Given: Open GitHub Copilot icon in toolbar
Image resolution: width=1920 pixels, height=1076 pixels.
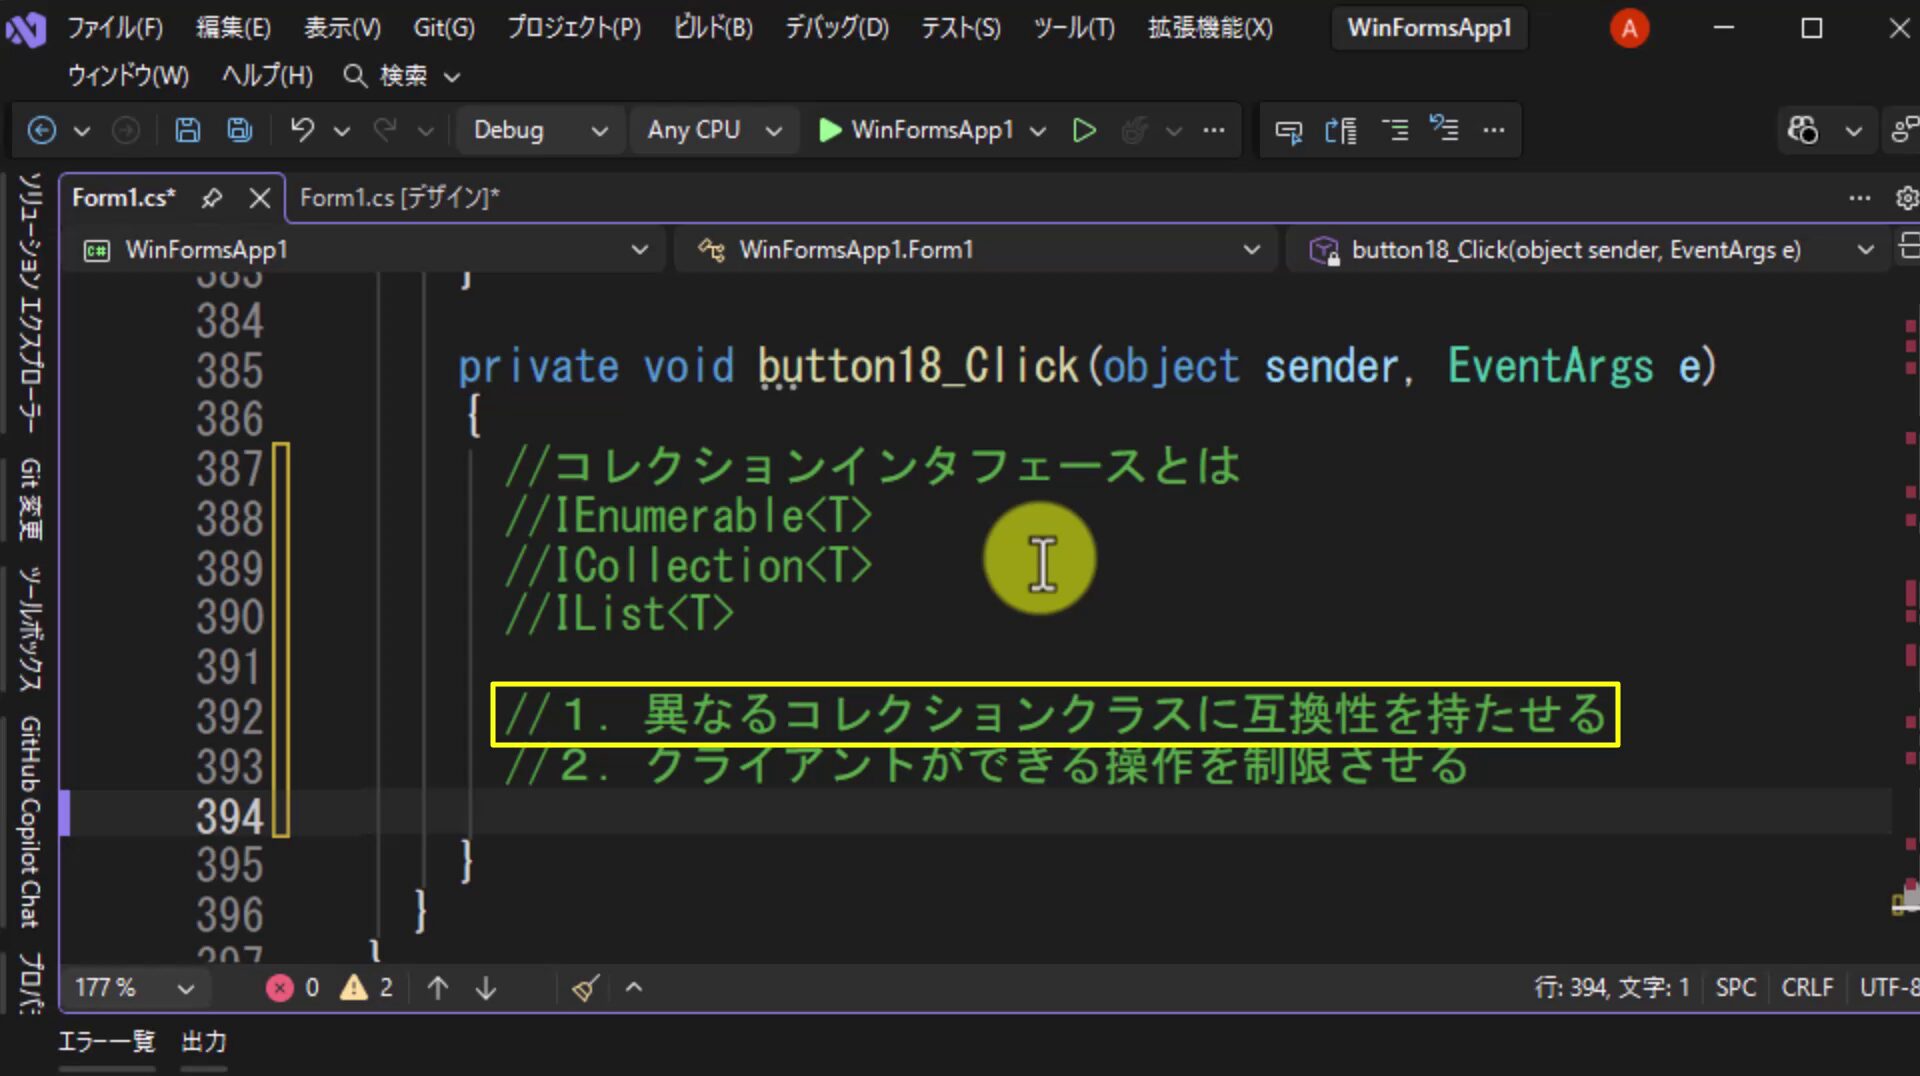Looking at the screenshot, I should click(1803, 130).
